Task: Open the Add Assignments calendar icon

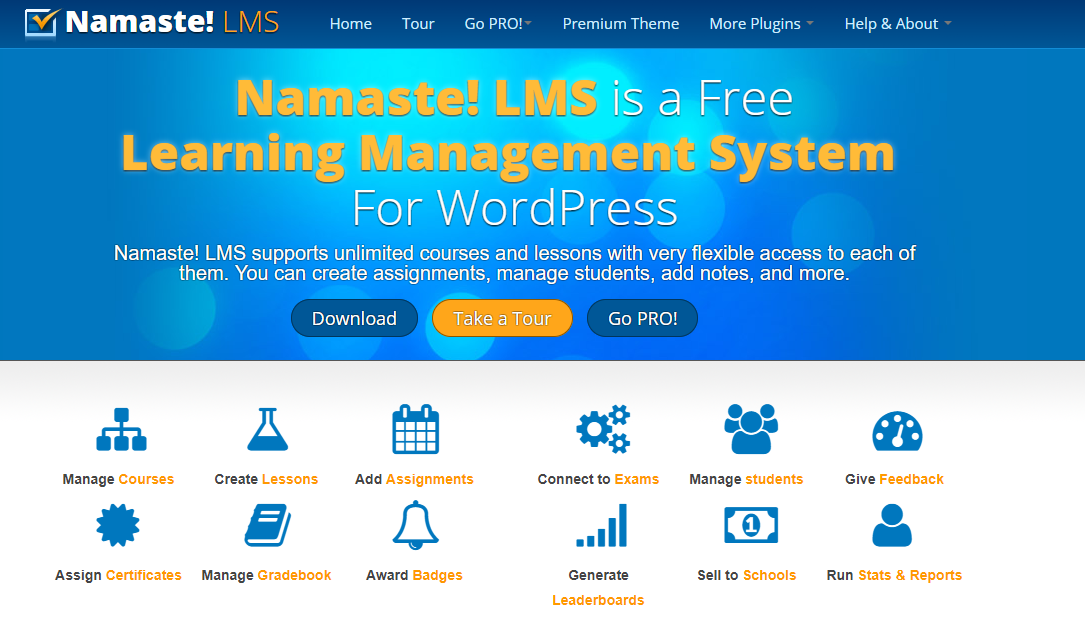Action: [415, 428]
